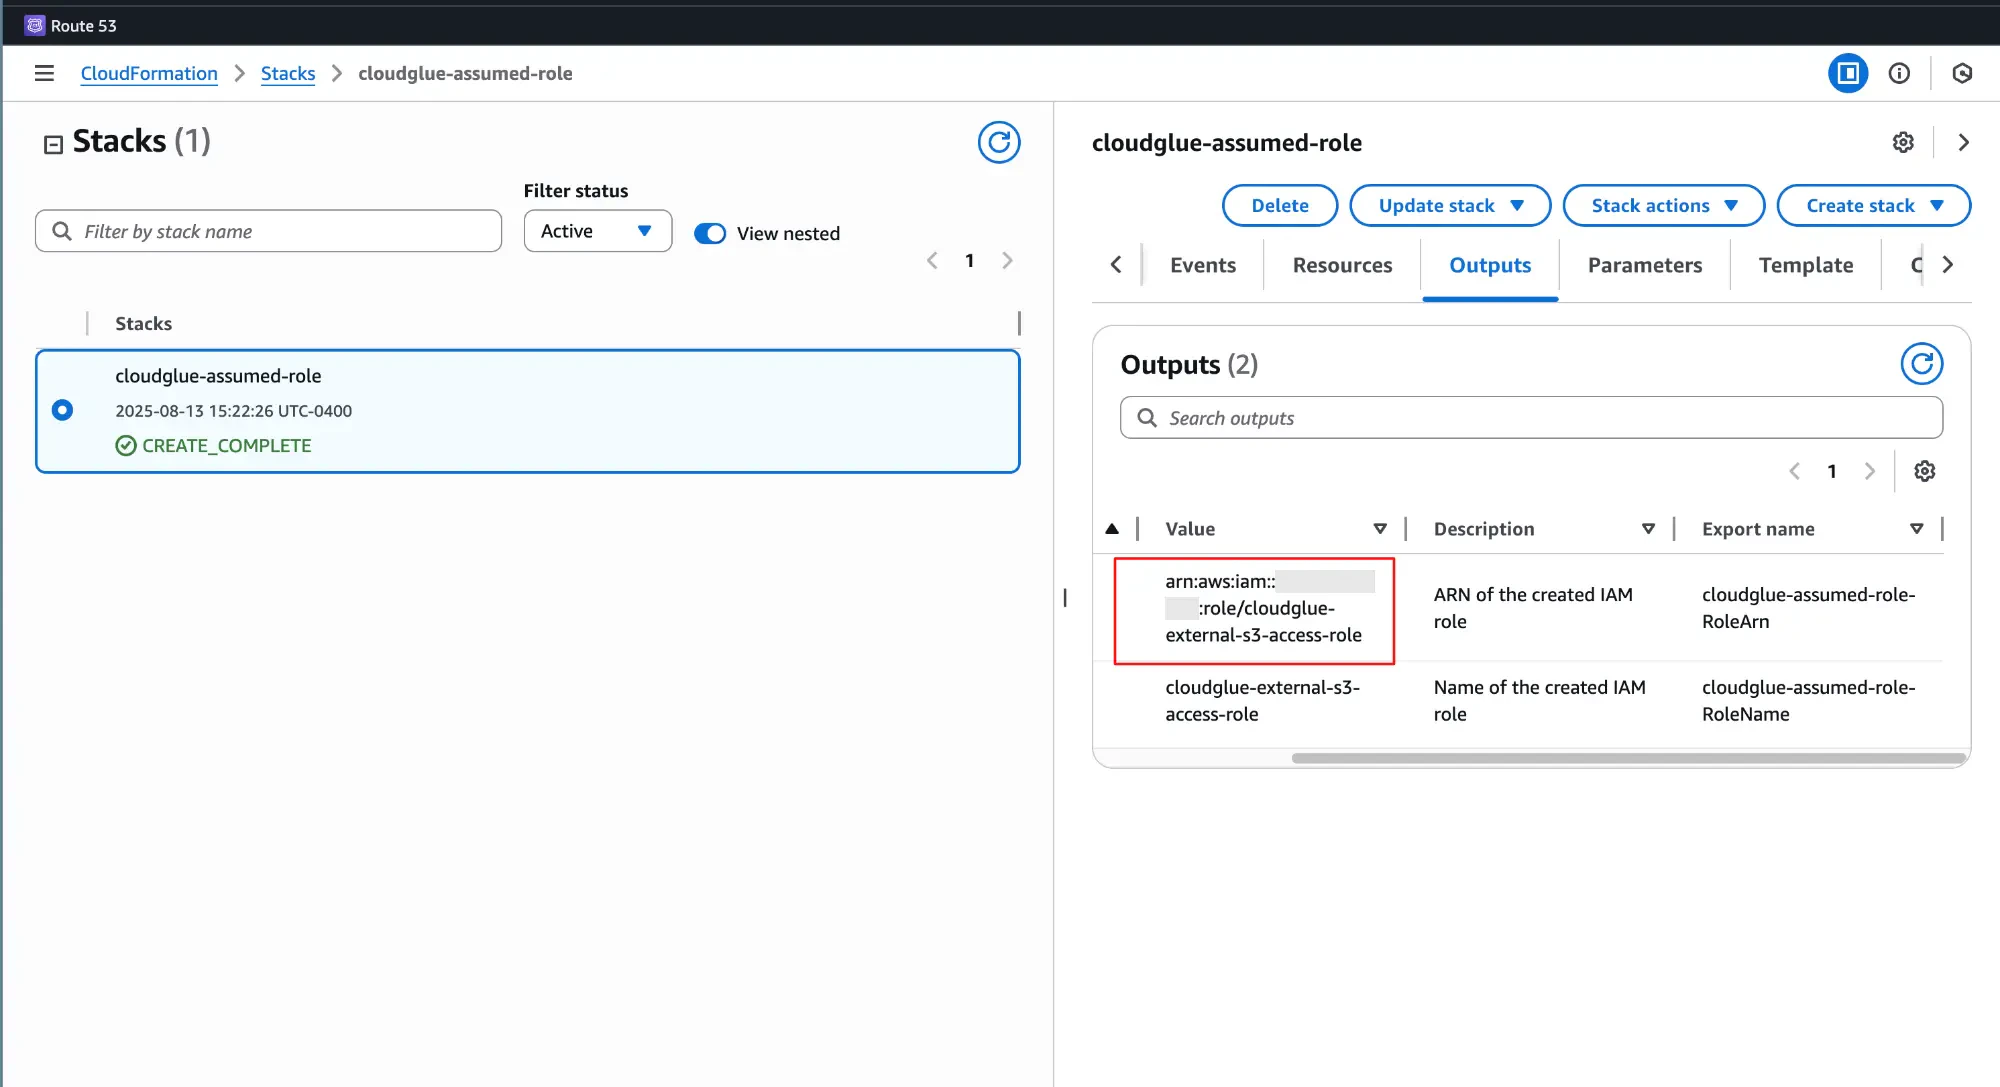The width and height of the screenshot is (2000, 1087).
Task: Refresh the Outputs table
Action: point(1922,364)
